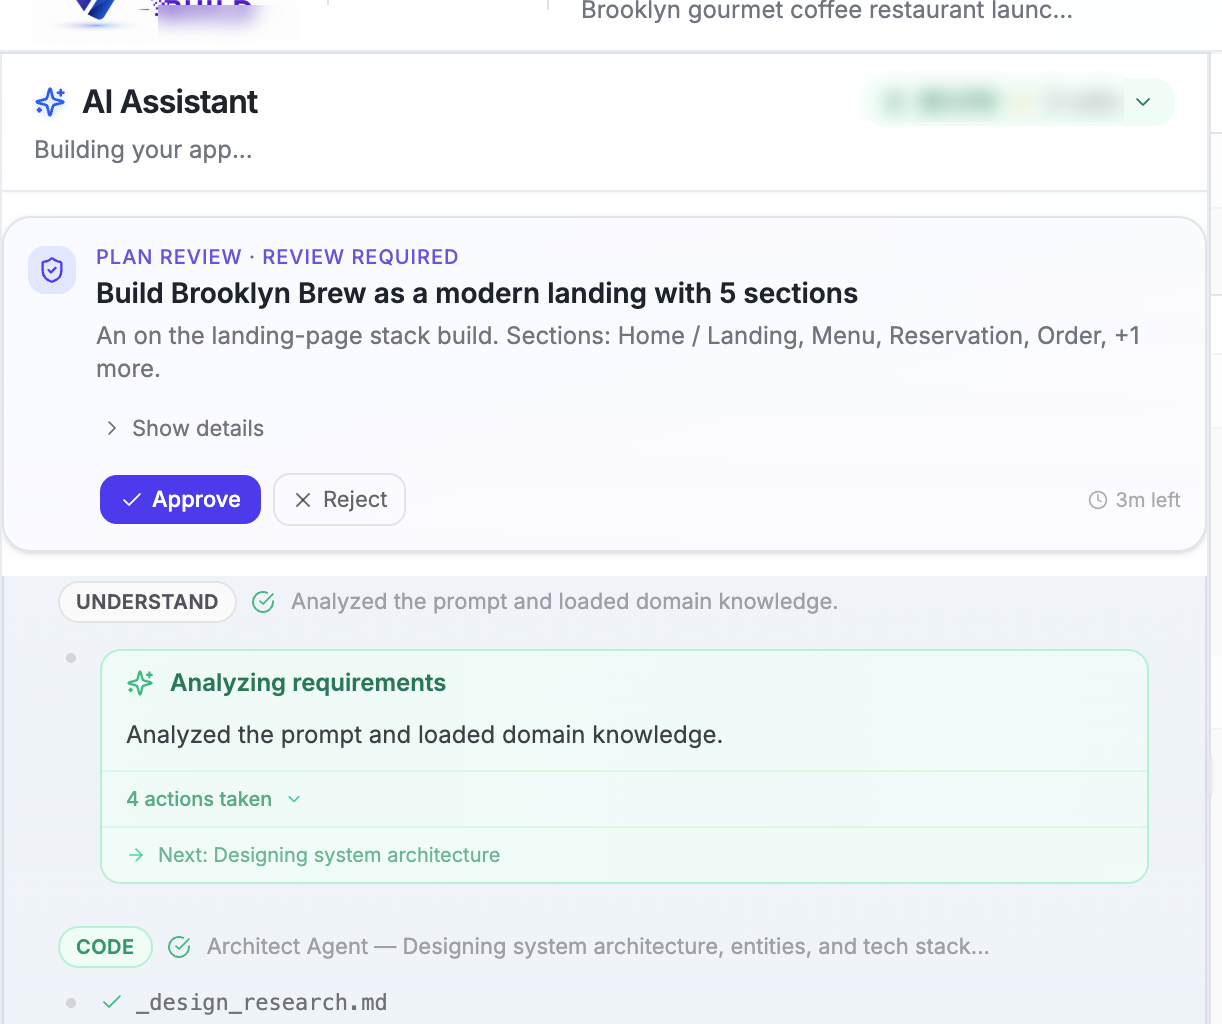Click the Building your app status text

click(x=143, y=150)
